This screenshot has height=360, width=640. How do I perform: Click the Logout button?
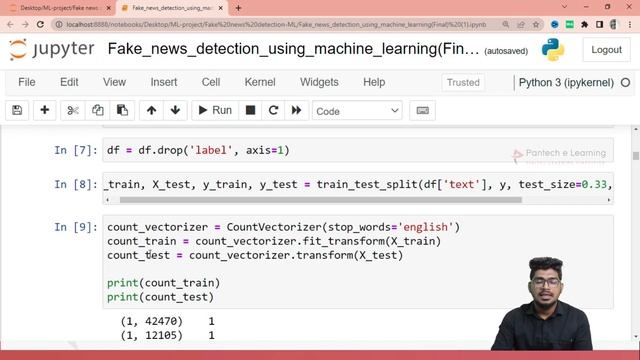[x=607, y=50]
